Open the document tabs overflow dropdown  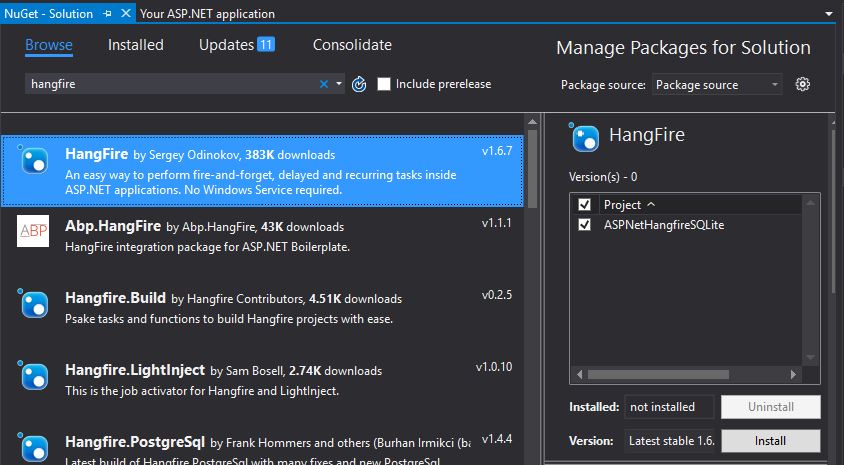pyautogui.click(x=829, y=13)
